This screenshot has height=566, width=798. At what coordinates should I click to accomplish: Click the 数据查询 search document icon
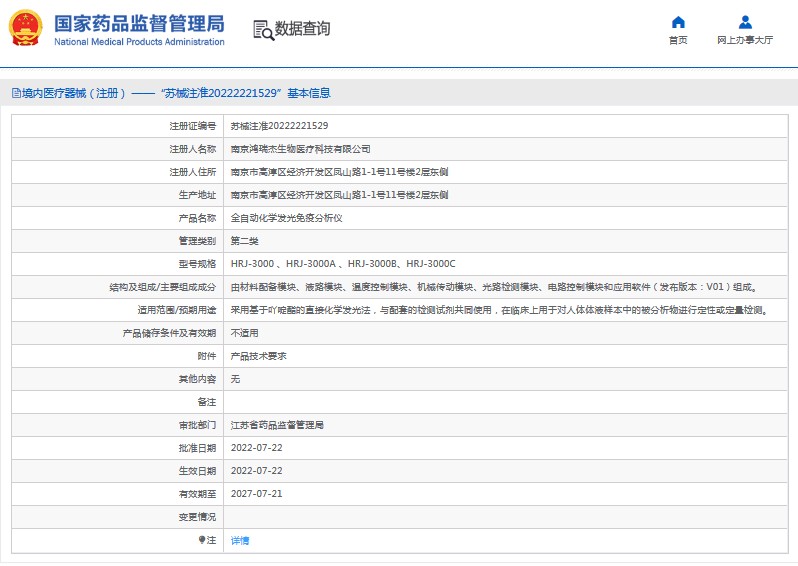263,30
